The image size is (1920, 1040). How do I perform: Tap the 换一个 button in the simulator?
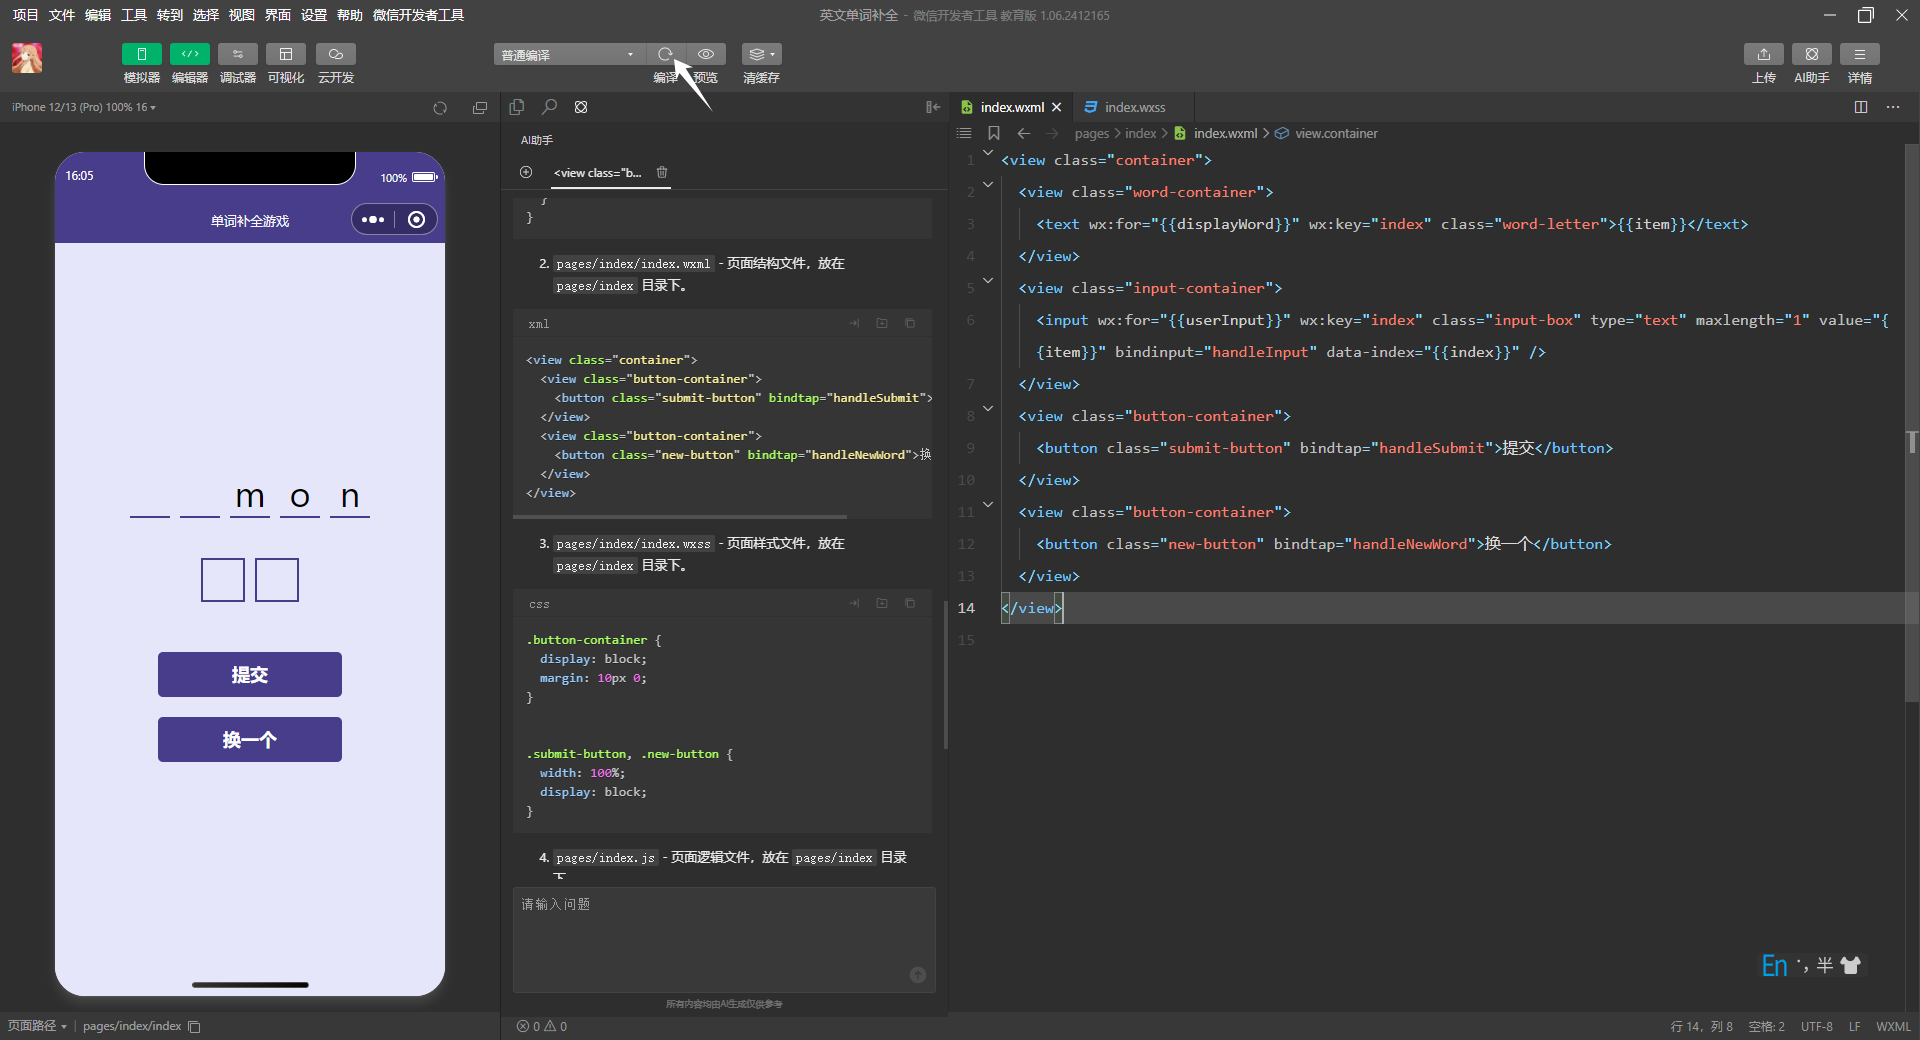(x=250, y=740)
